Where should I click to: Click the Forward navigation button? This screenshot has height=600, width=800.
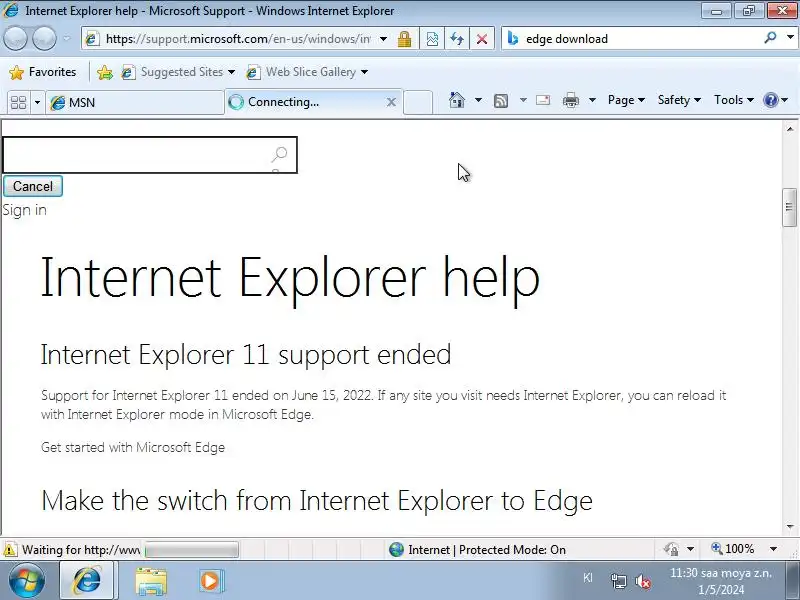point(44,39)
